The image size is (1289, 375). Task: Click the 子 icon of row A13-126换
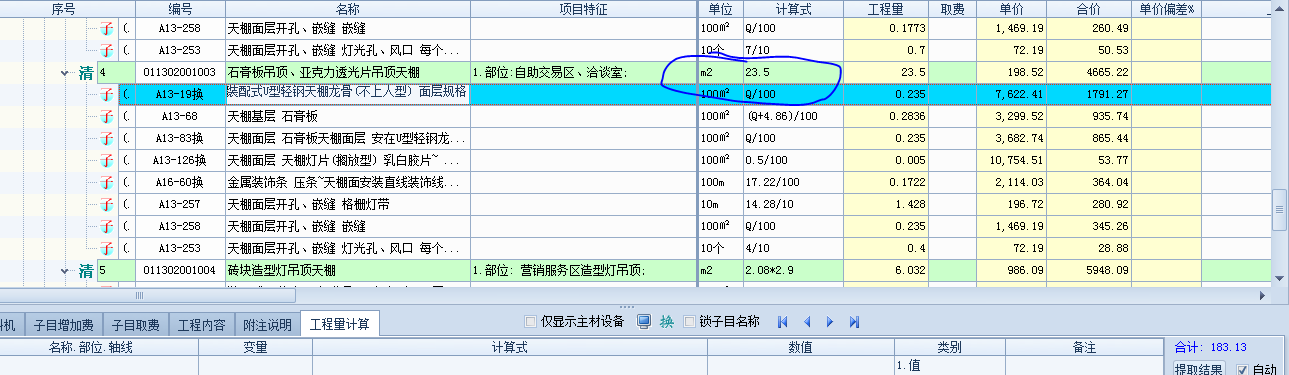pos(106,160)
